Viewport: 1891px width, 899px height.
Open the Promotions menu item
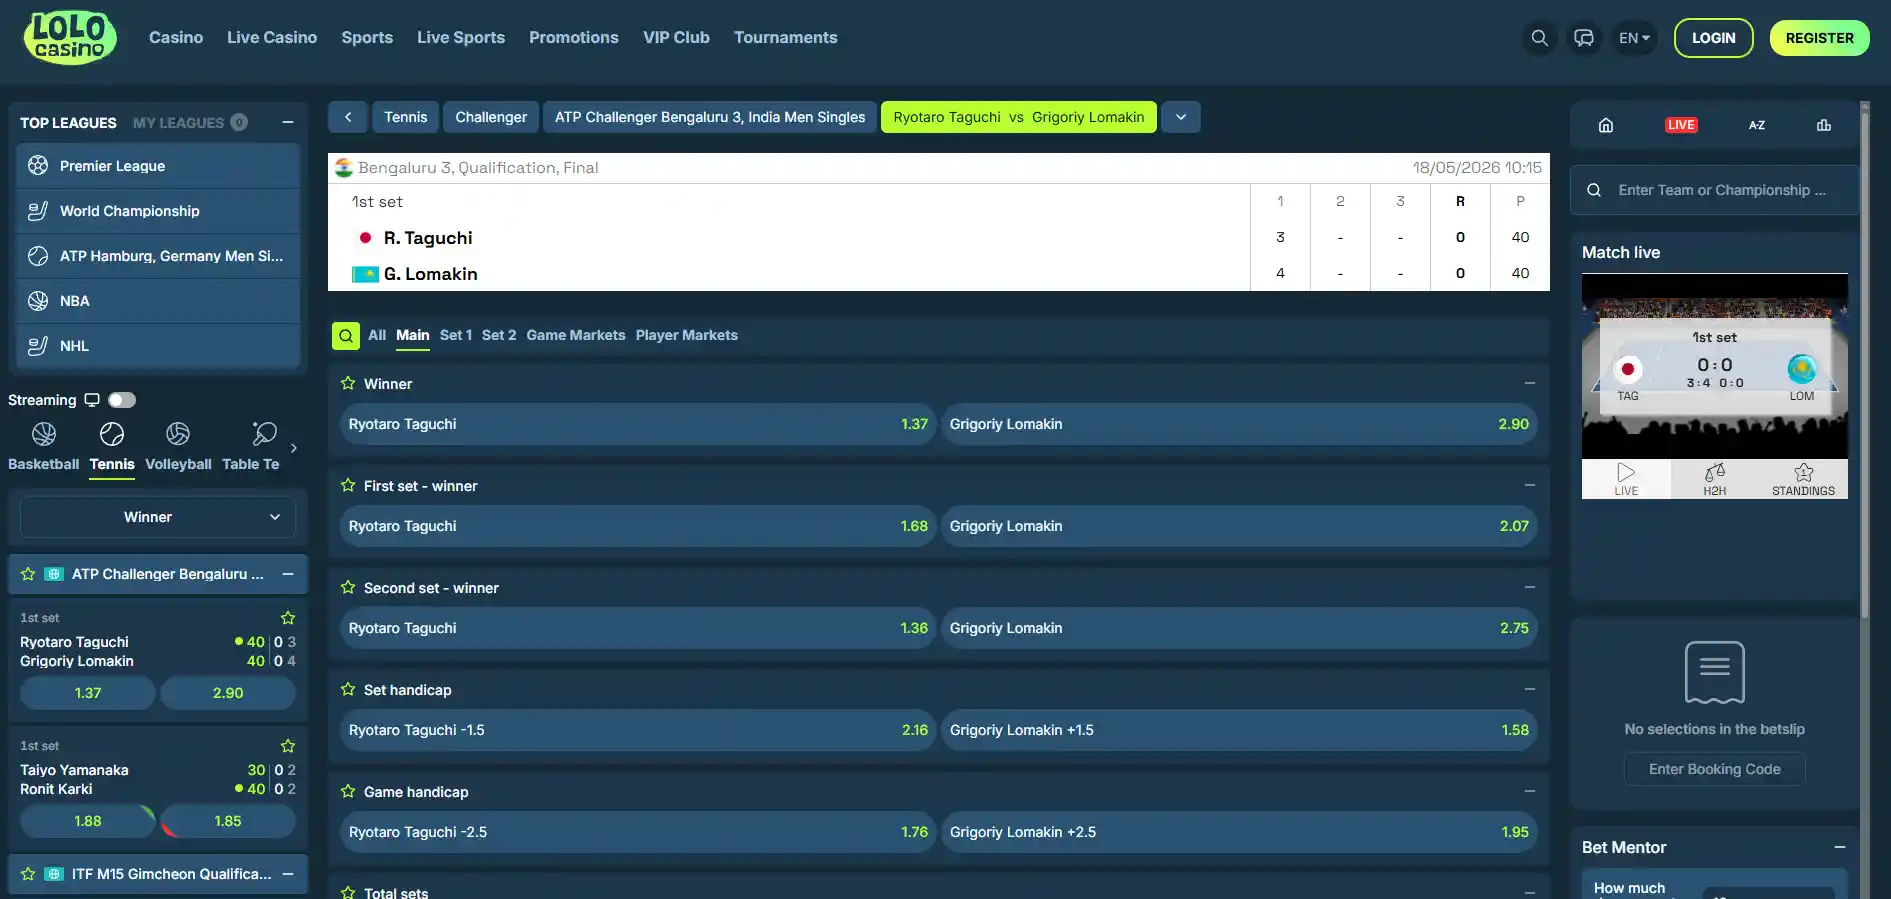tap(574, 38)
